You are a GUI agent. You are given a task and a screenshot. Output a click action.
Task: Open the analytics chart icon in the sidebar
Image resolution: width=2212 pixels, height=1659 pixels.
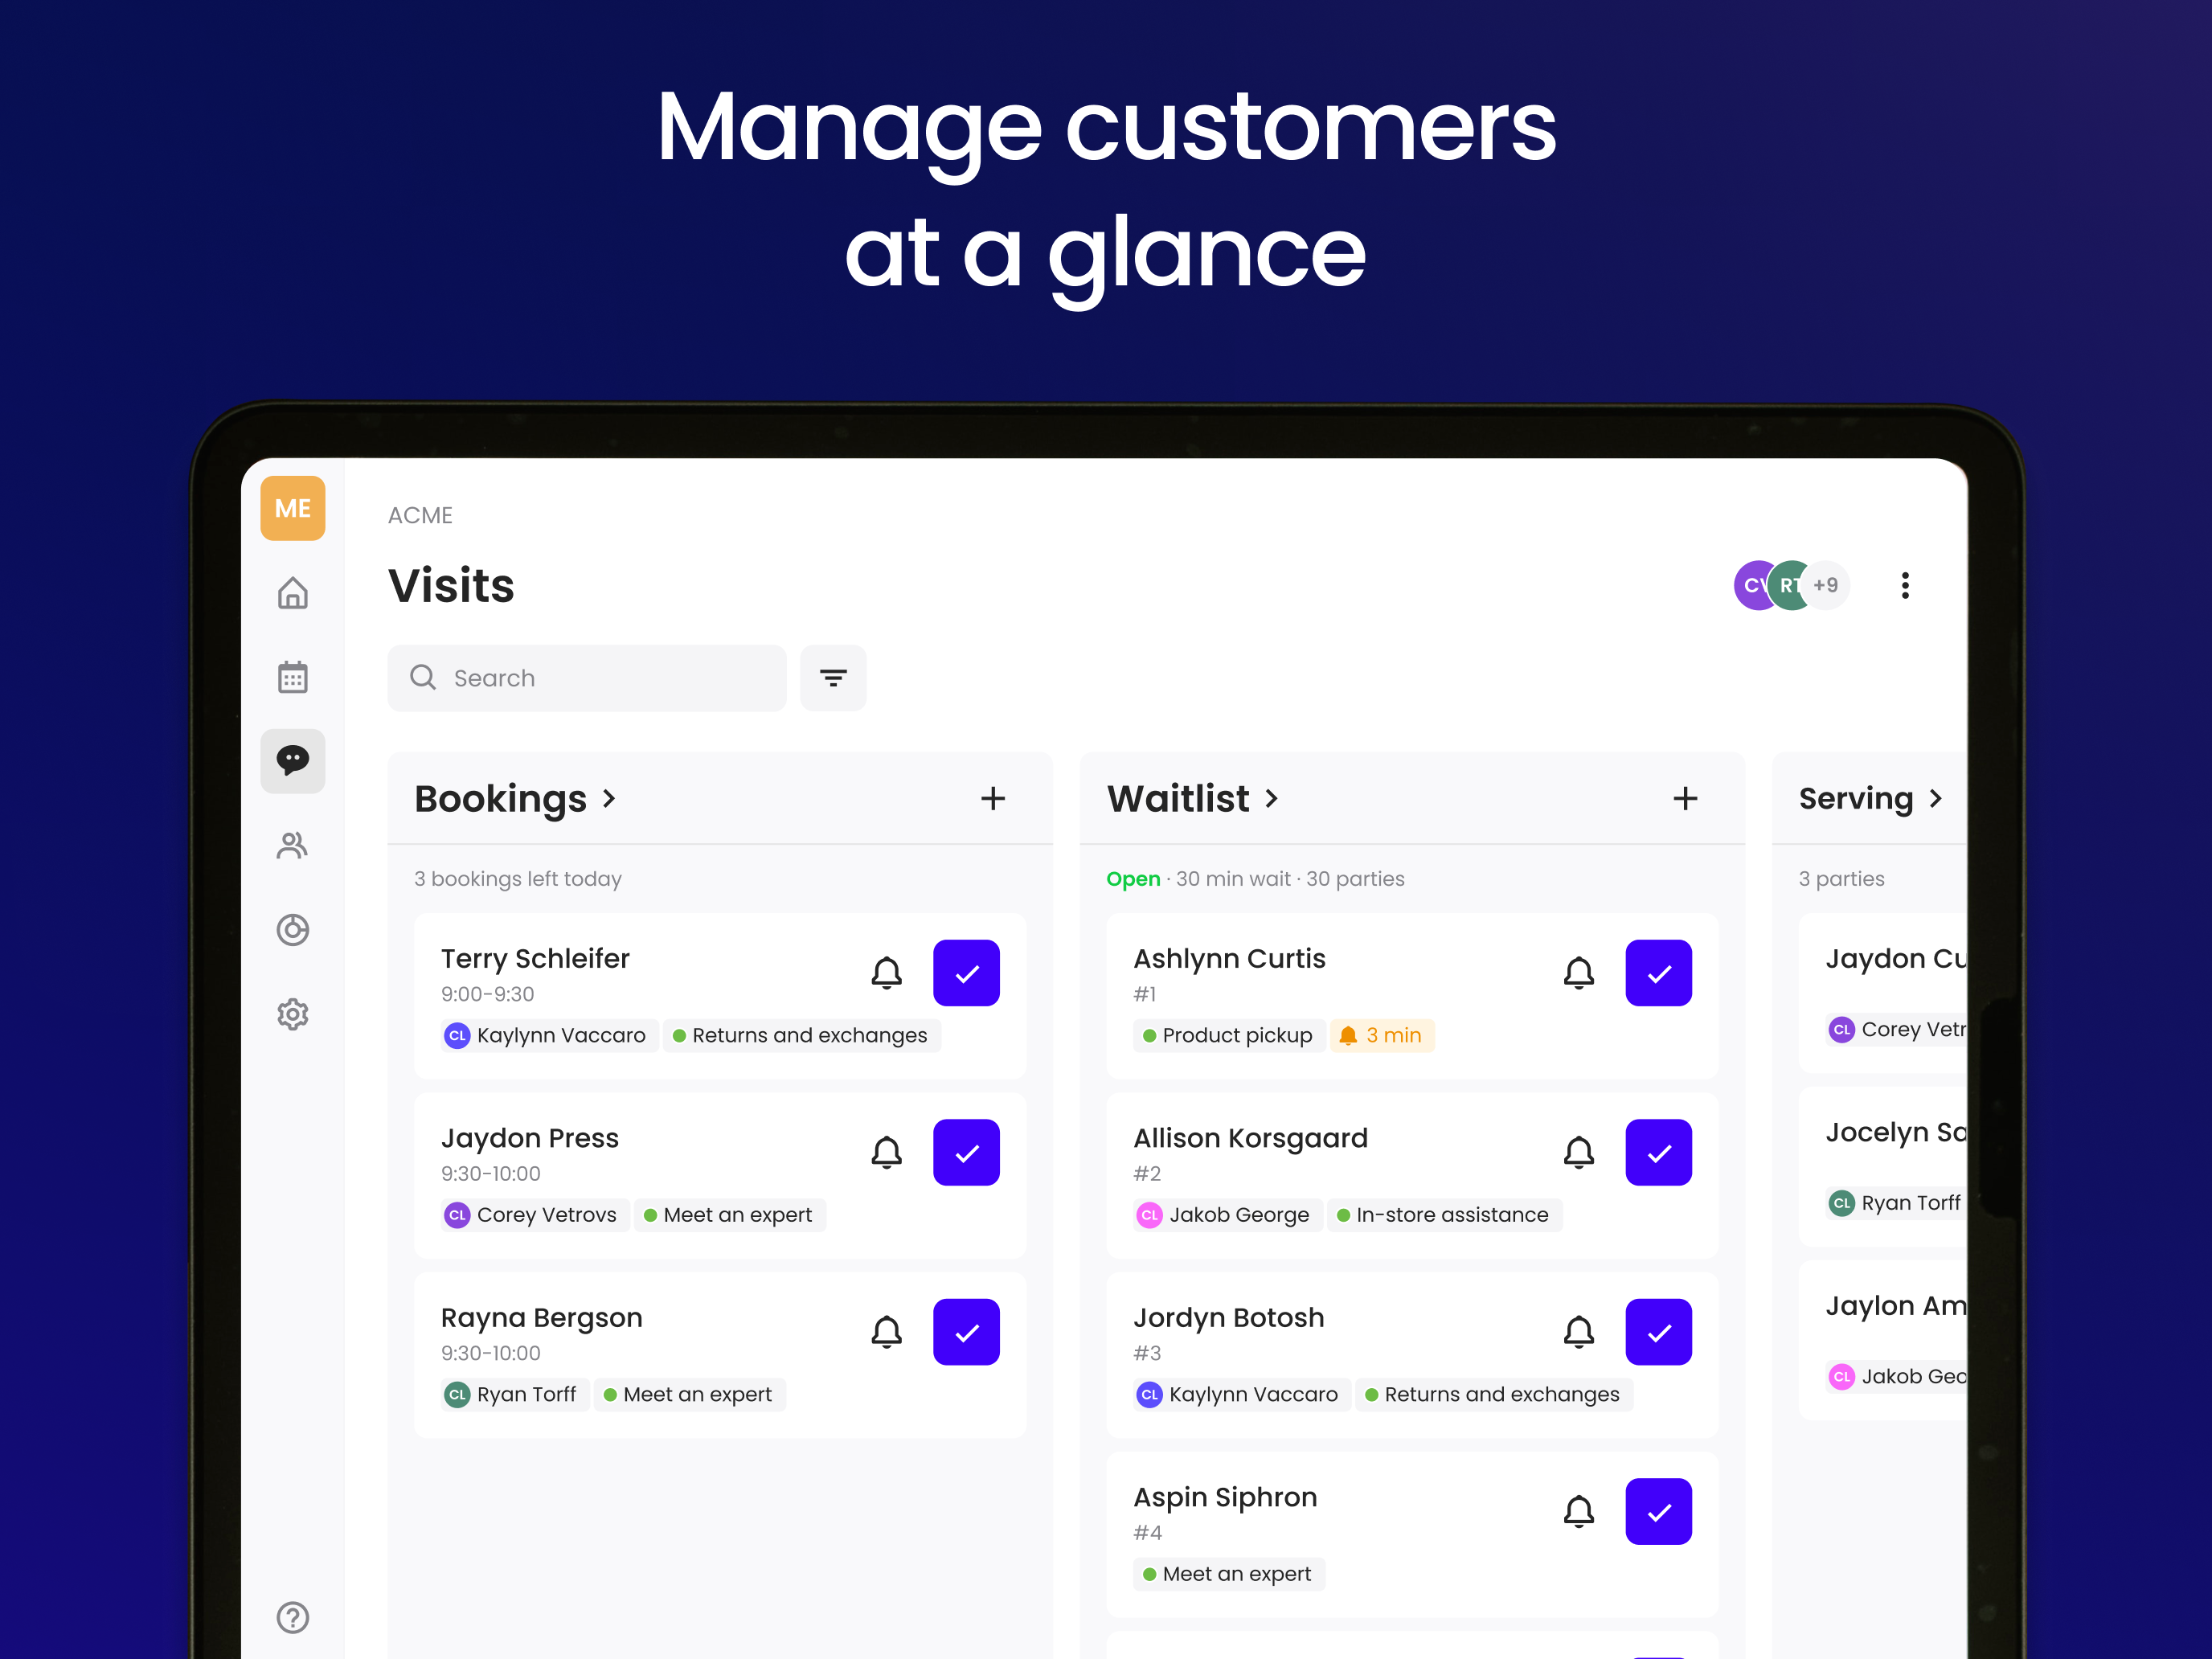tap(292, 930)
